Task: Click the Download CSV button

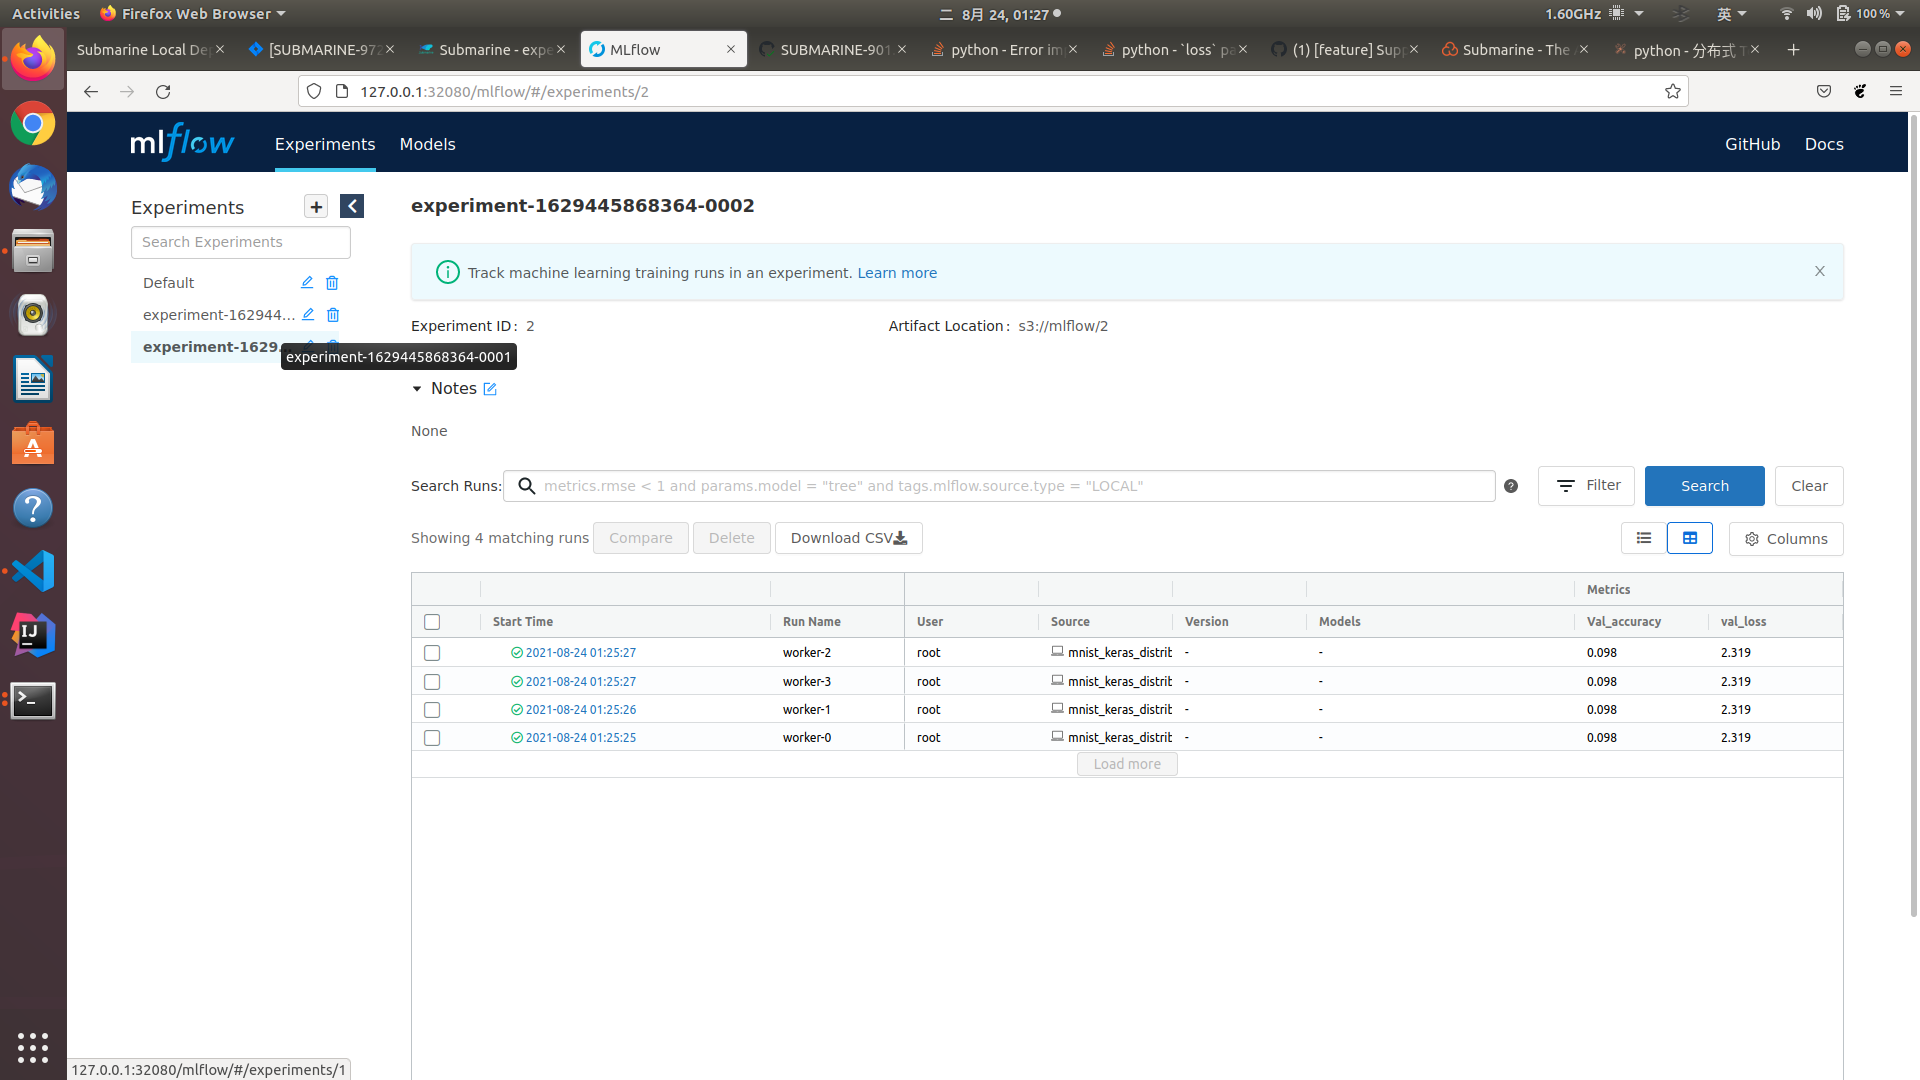Action: [848, 538]
